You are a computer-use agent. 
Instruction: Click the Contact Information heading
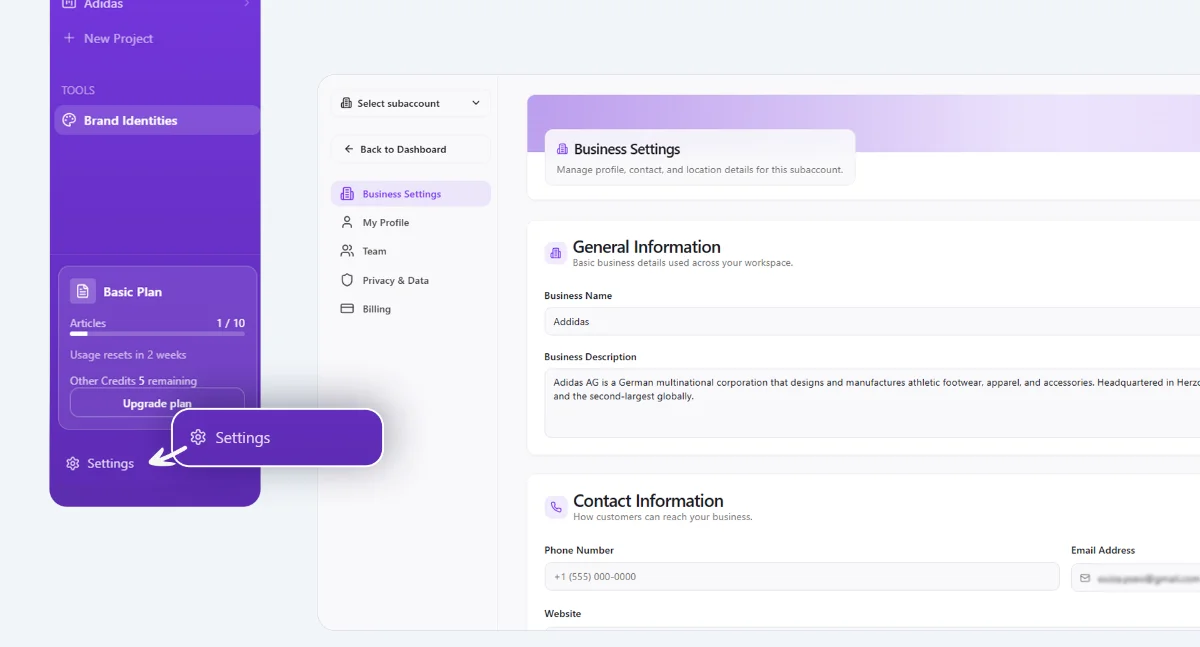pos(648,501)
